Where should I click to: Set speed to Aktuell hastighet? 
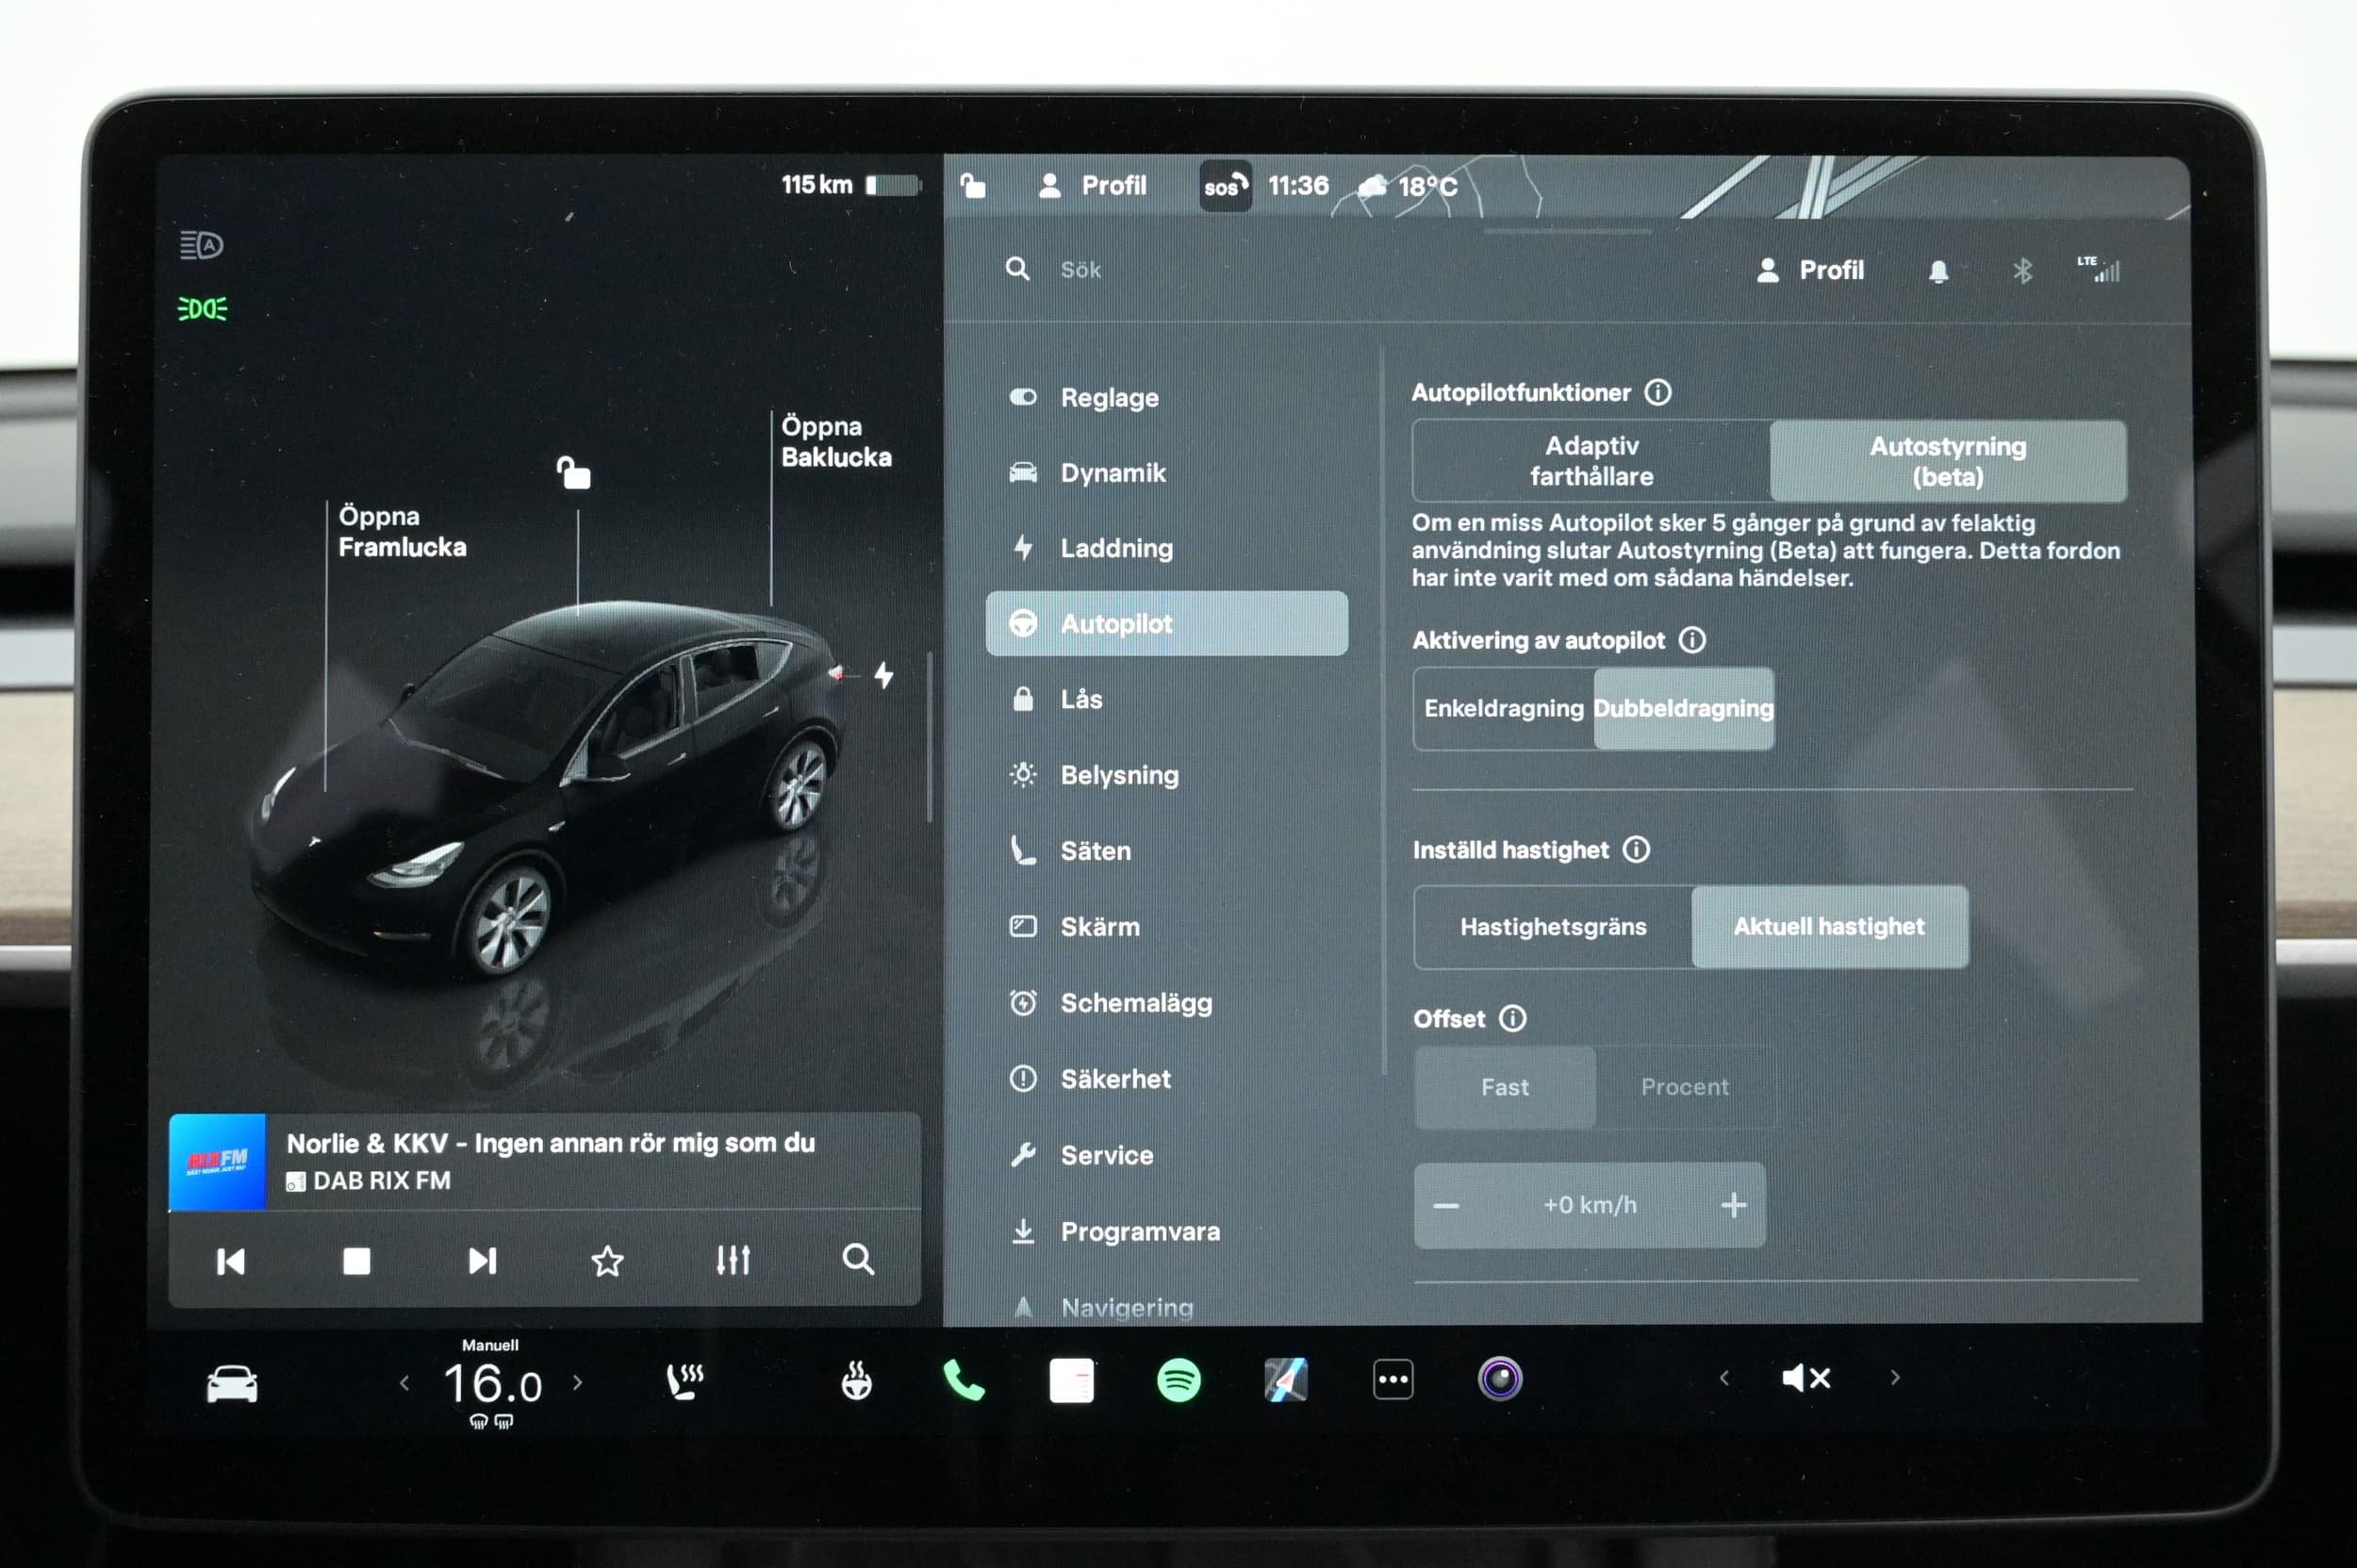tap(1830, 927)
